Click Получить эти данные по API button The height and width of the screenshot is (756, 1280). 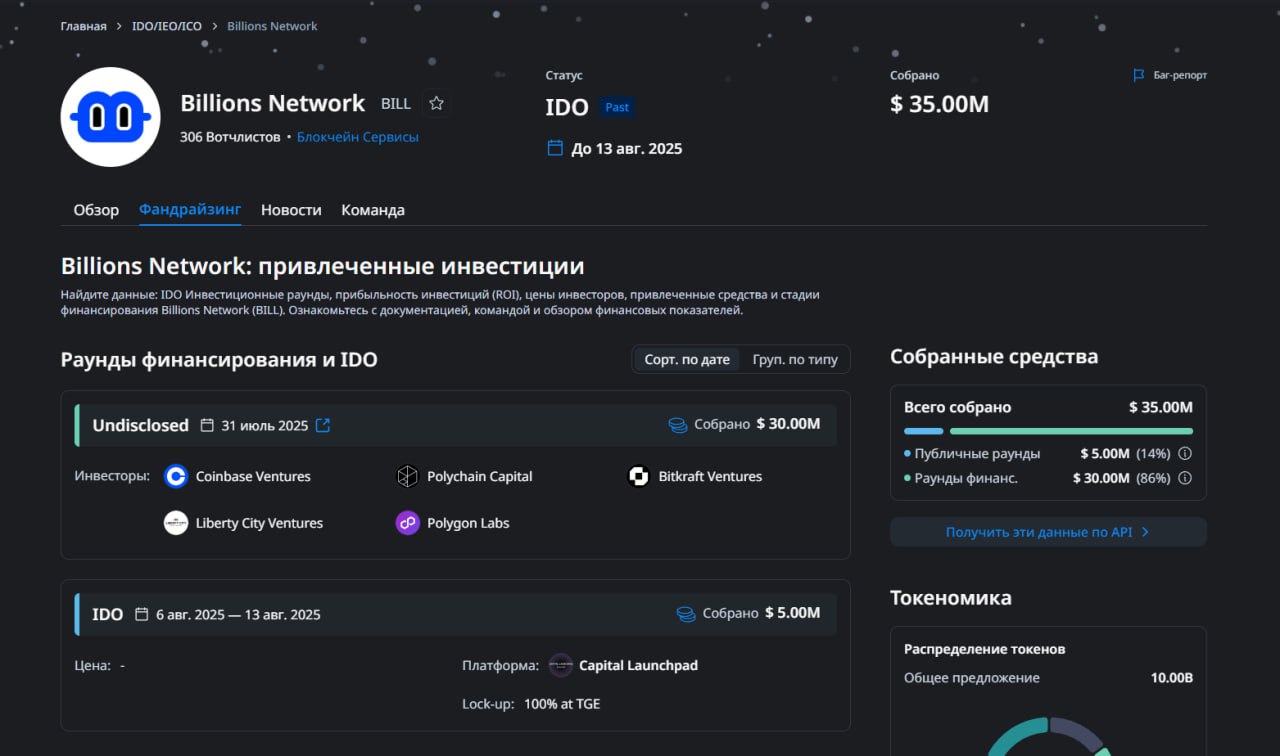1047,532
